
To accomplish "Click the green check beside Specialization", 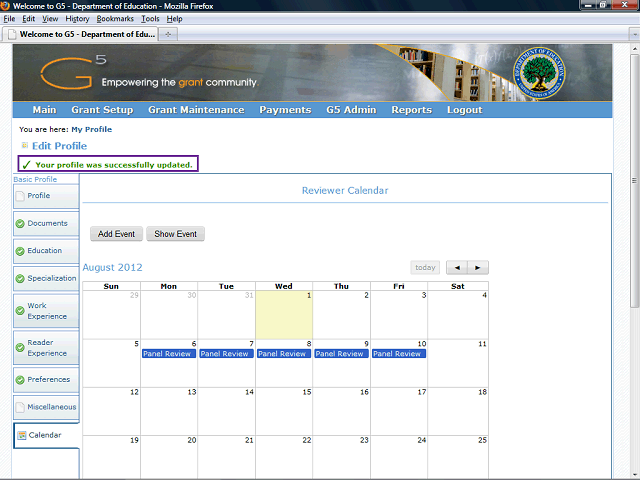I will [x=20, y=279].
